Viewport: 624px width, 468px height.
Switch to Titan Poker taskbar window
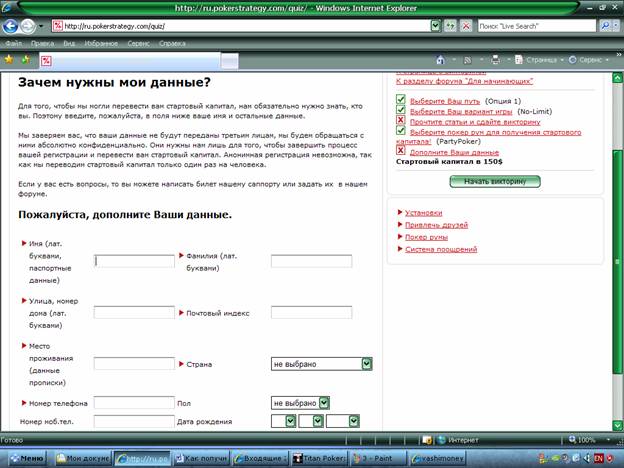coord(319,458)
